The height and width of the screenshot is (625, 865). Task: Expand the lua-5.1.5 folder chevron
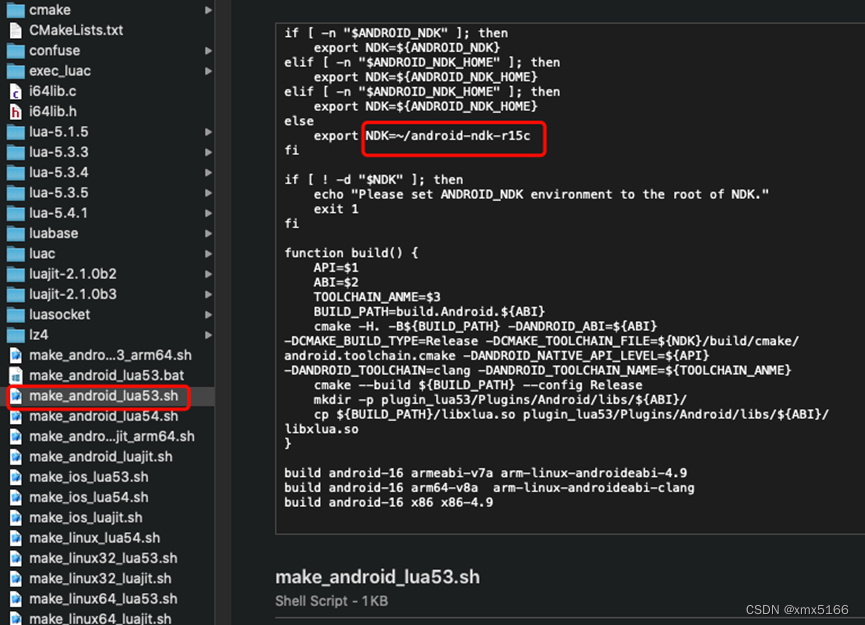pos(207,131)
